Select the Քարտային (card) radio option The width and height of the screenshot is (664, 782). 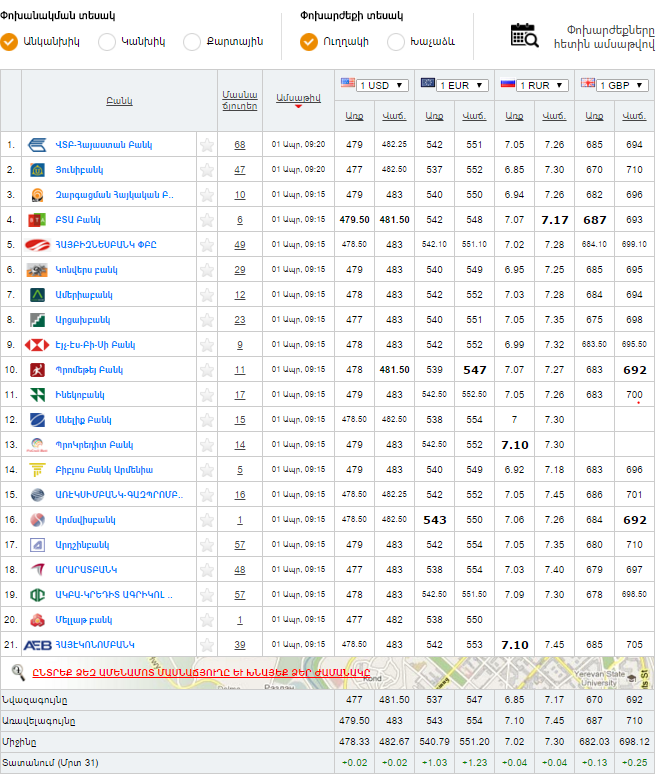tap(192, 41)
